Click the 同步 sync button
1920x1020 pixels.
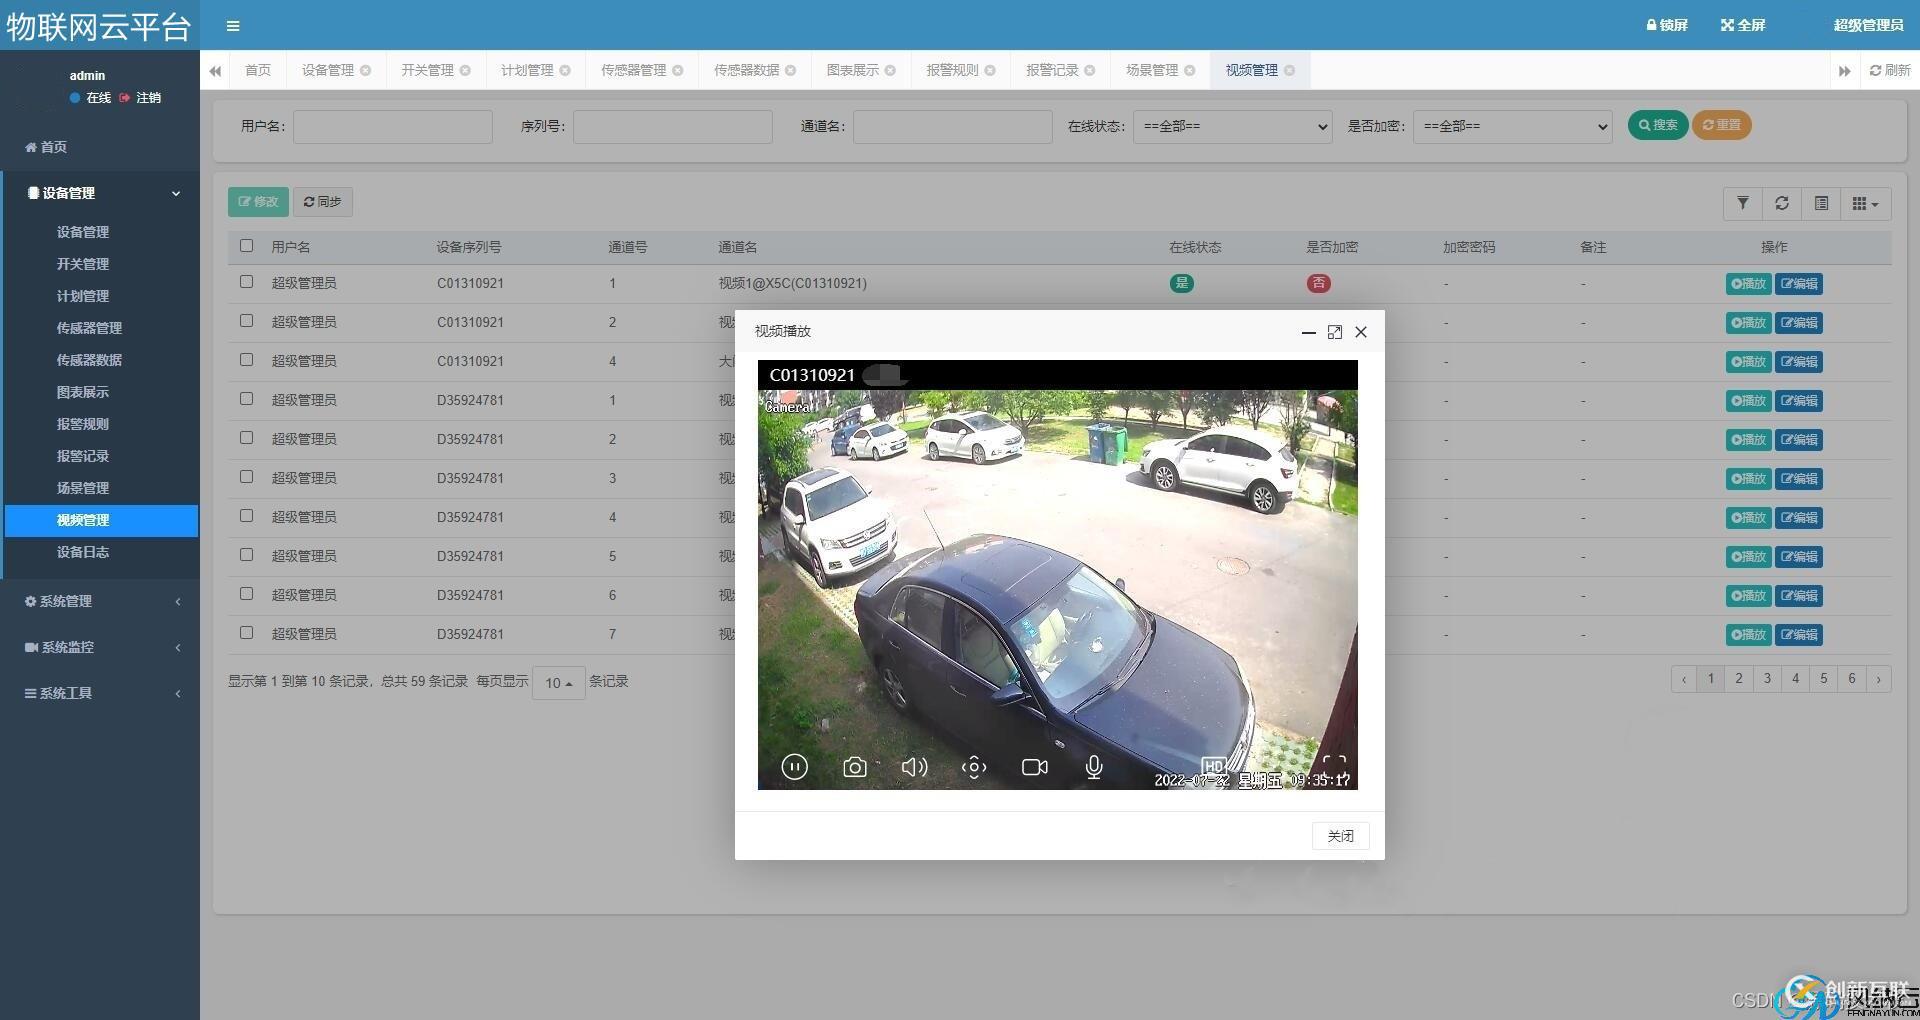322,202
